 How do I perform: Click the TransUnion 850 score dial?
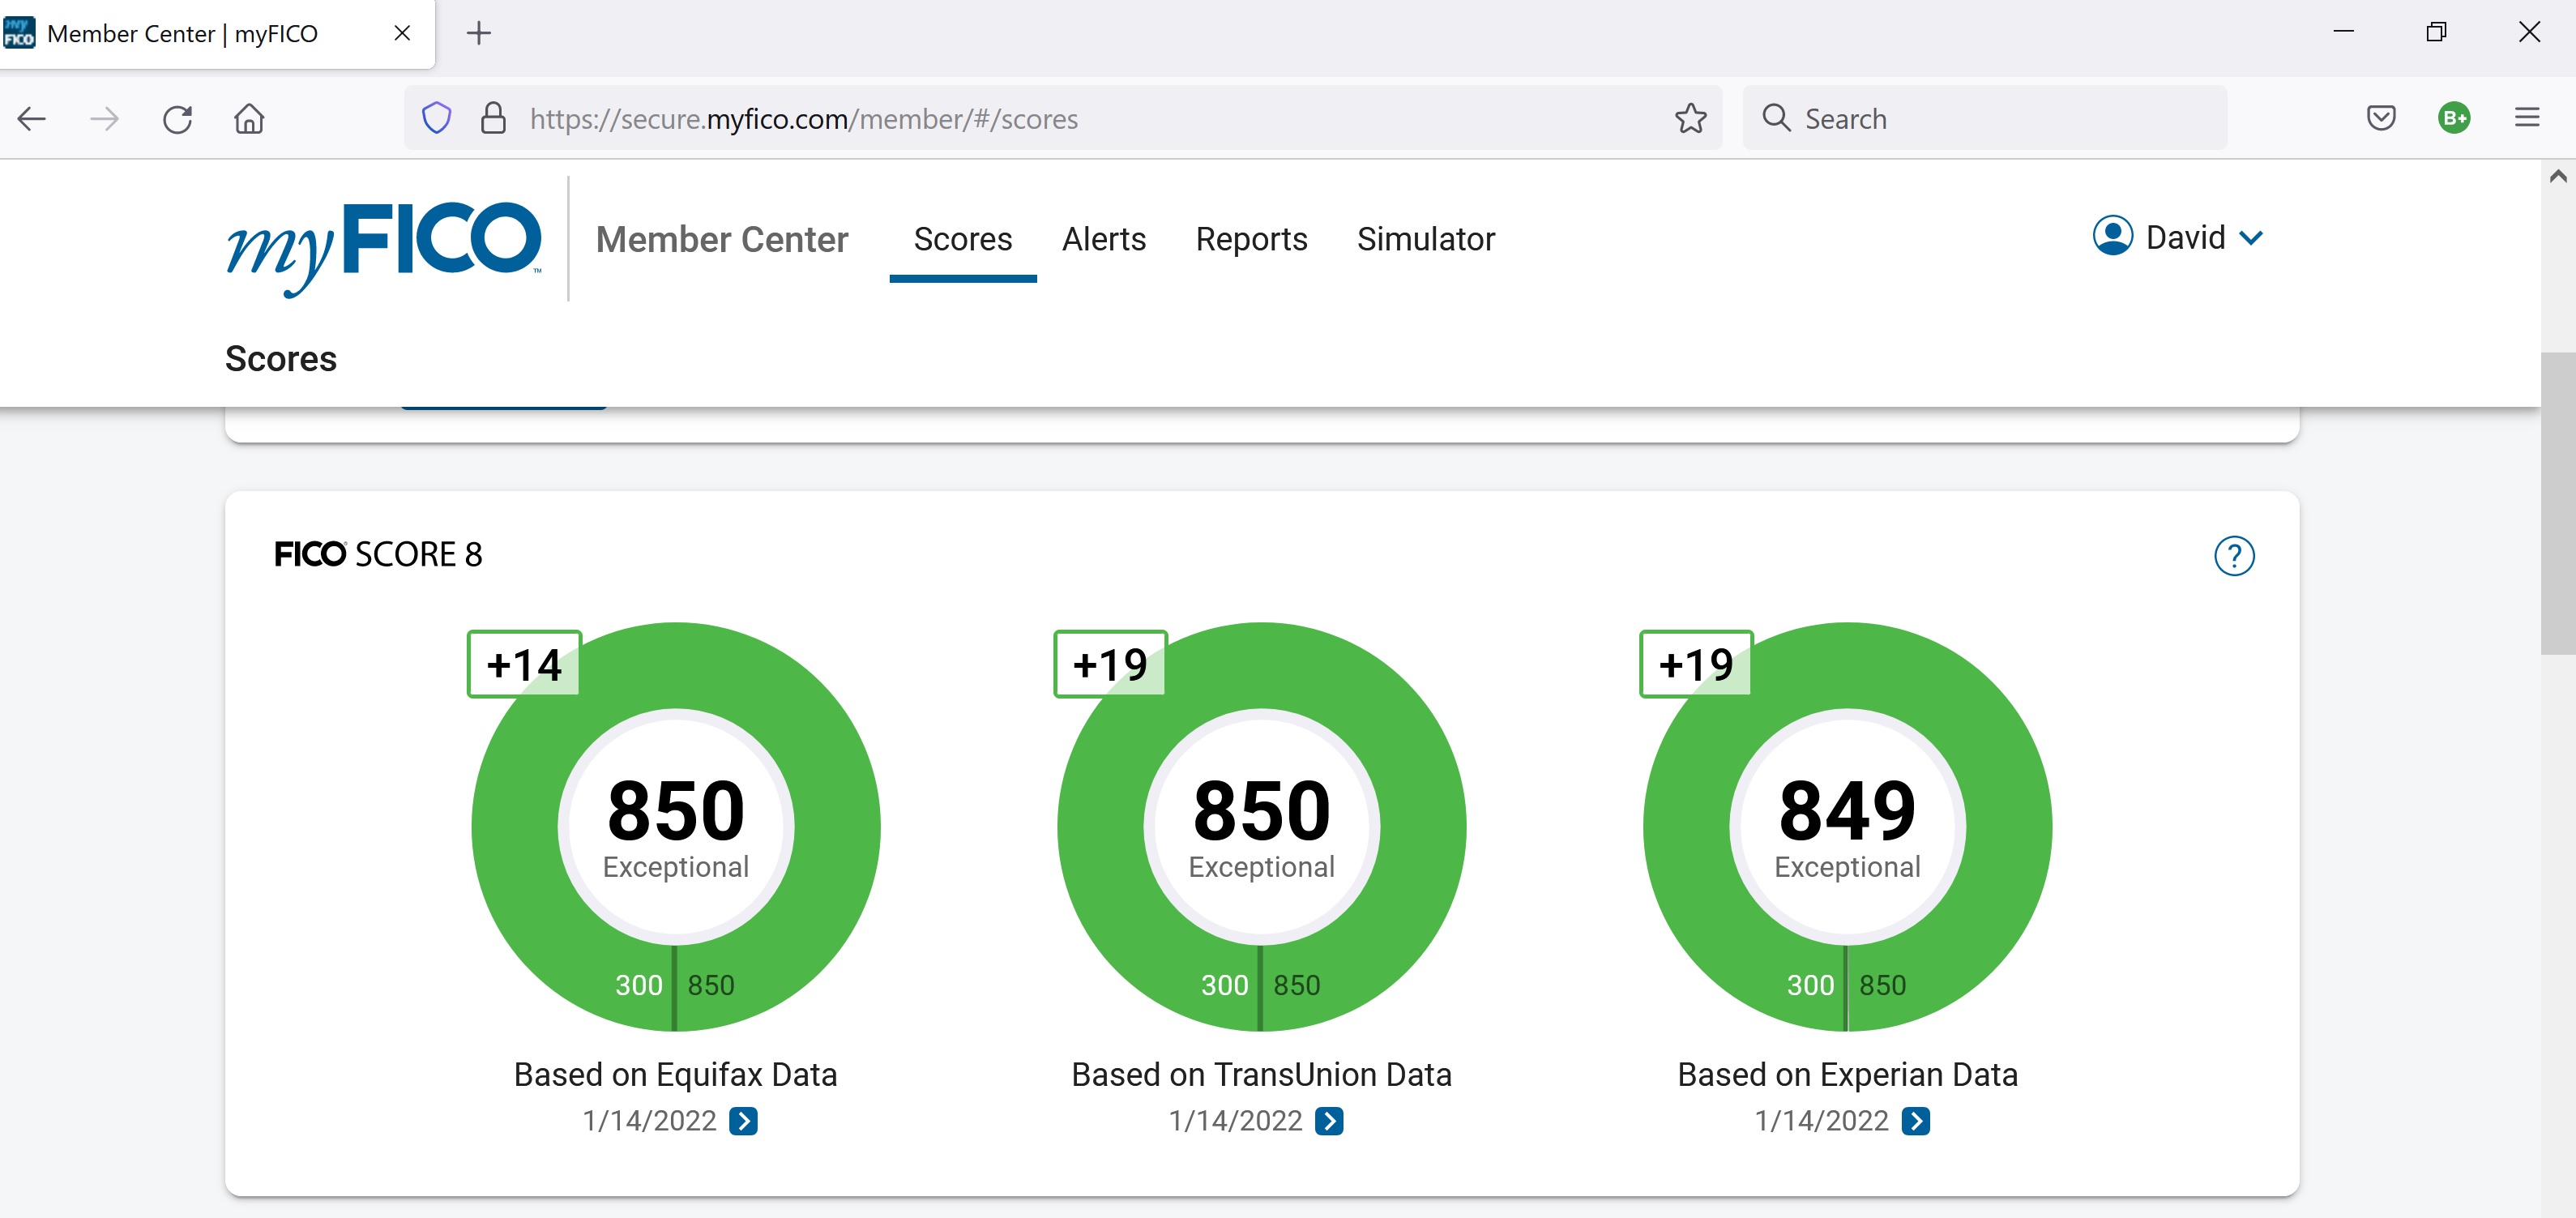1262,827
